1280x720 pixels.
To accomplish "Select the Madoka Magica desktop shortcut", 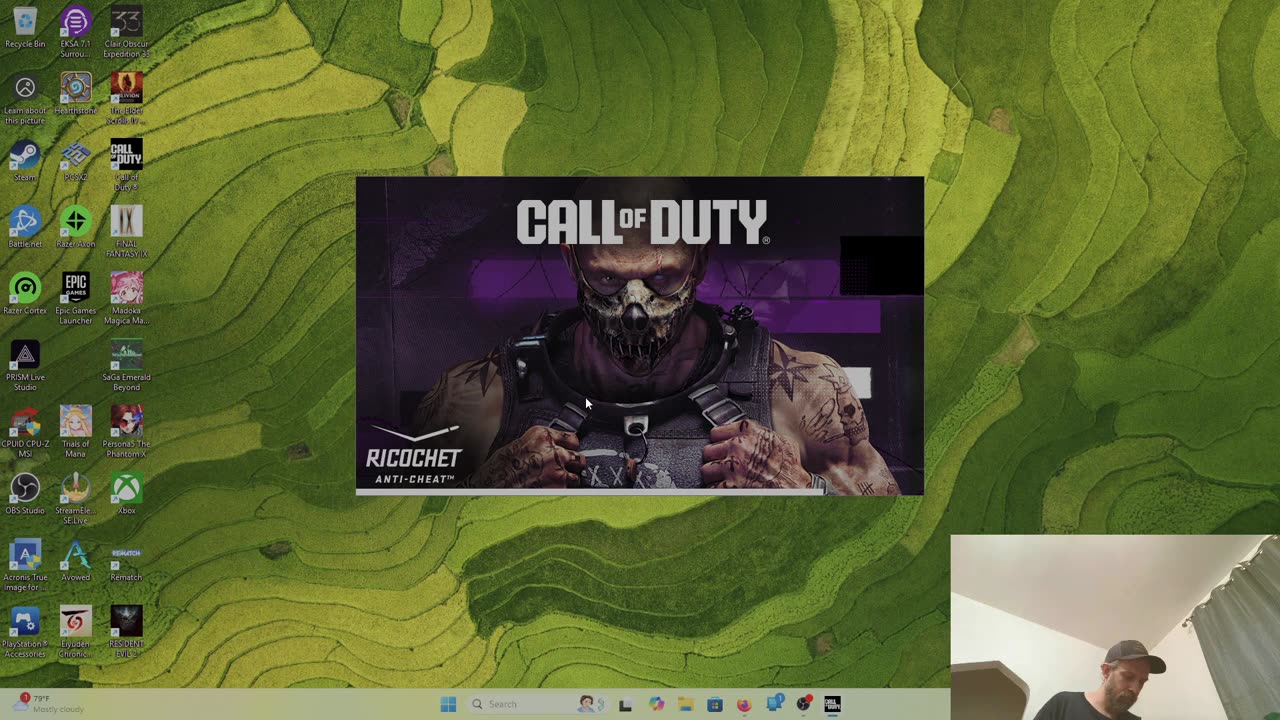I will pyautogui.click(x=126, y=299).
